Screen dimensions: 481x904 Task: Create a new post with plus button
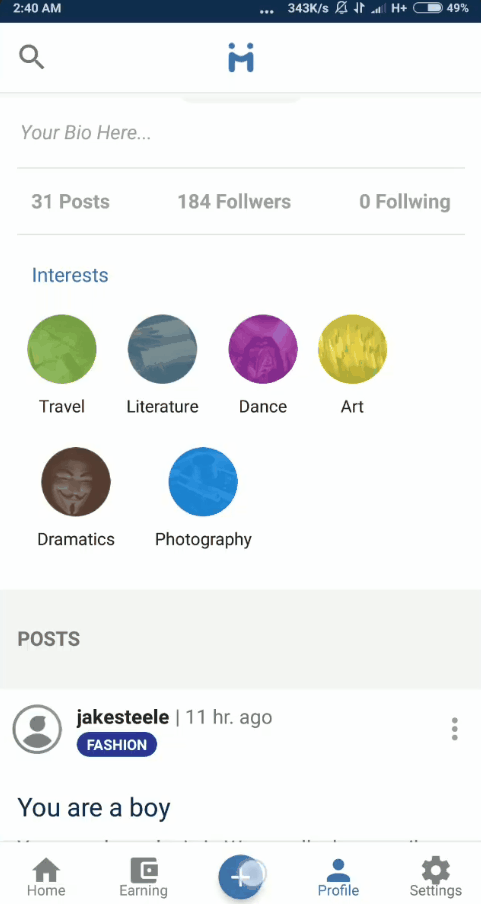click(241, 877)
